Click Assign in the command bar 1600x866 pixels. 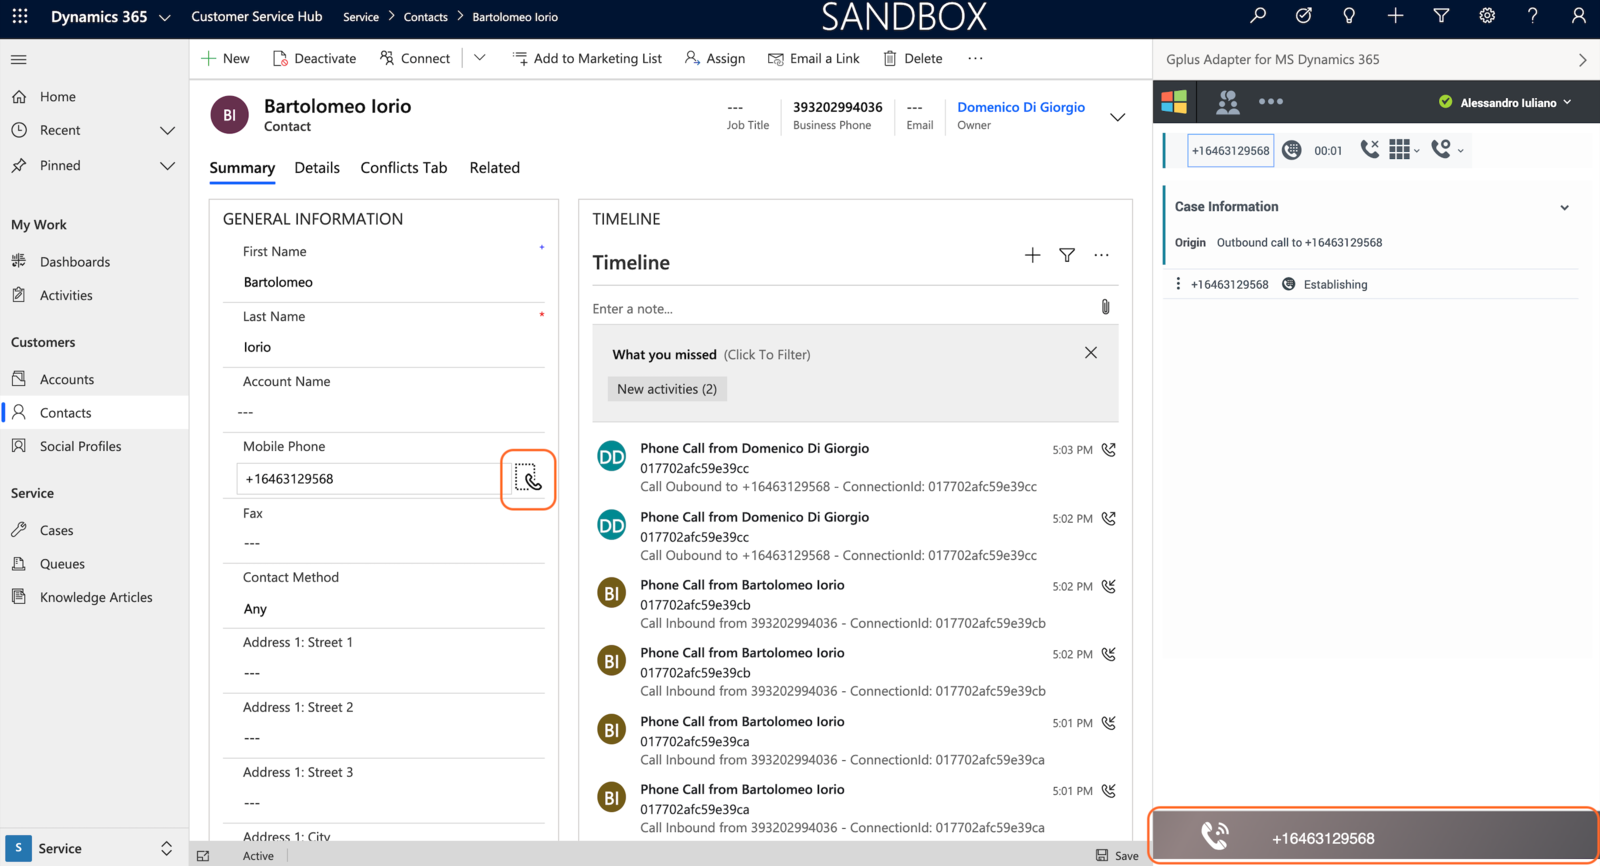[x=714, y=58]
